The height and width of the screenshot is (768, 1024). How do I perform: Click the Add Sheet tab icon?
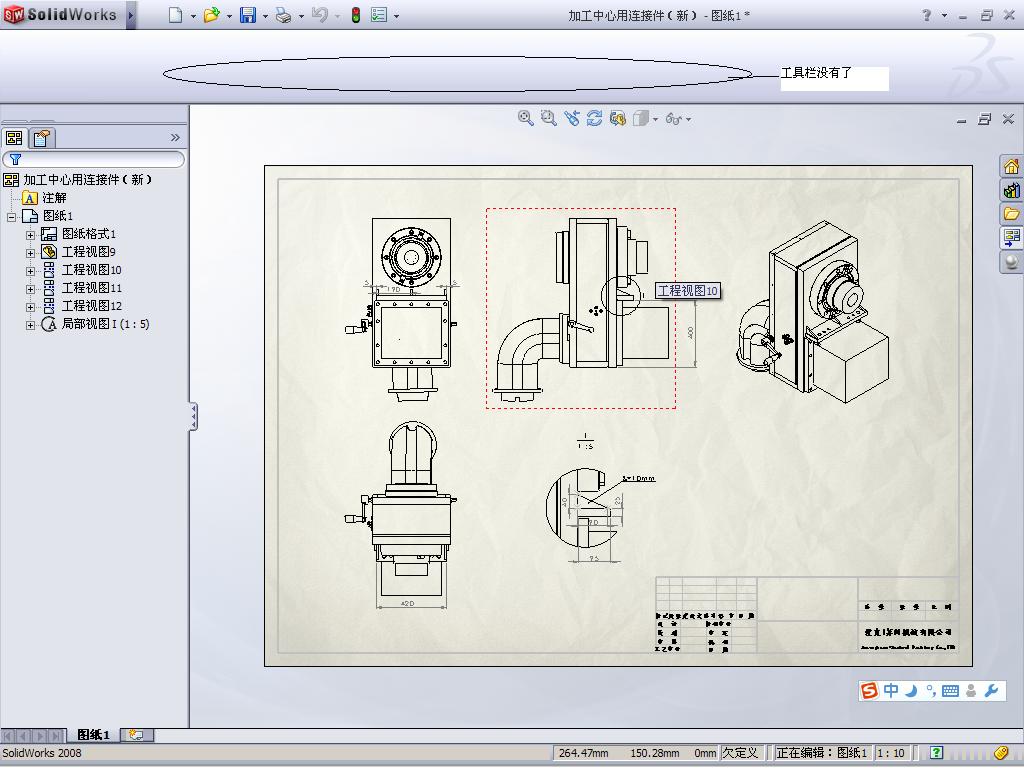136,735
